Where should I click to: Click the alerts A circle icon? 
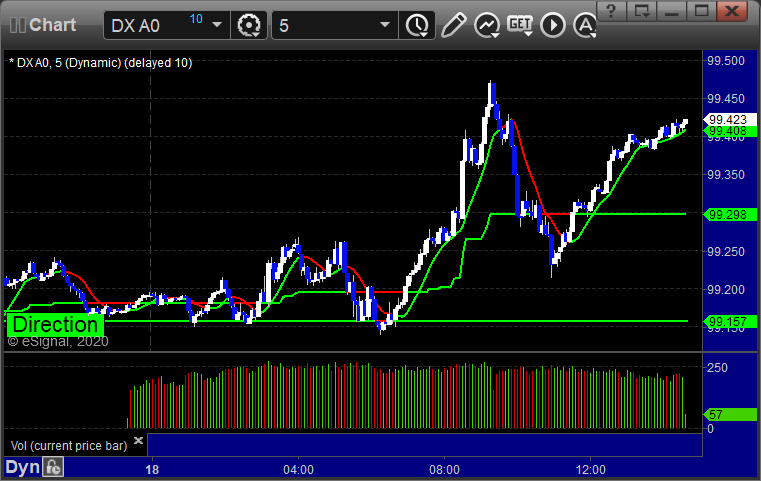point(585,25)
